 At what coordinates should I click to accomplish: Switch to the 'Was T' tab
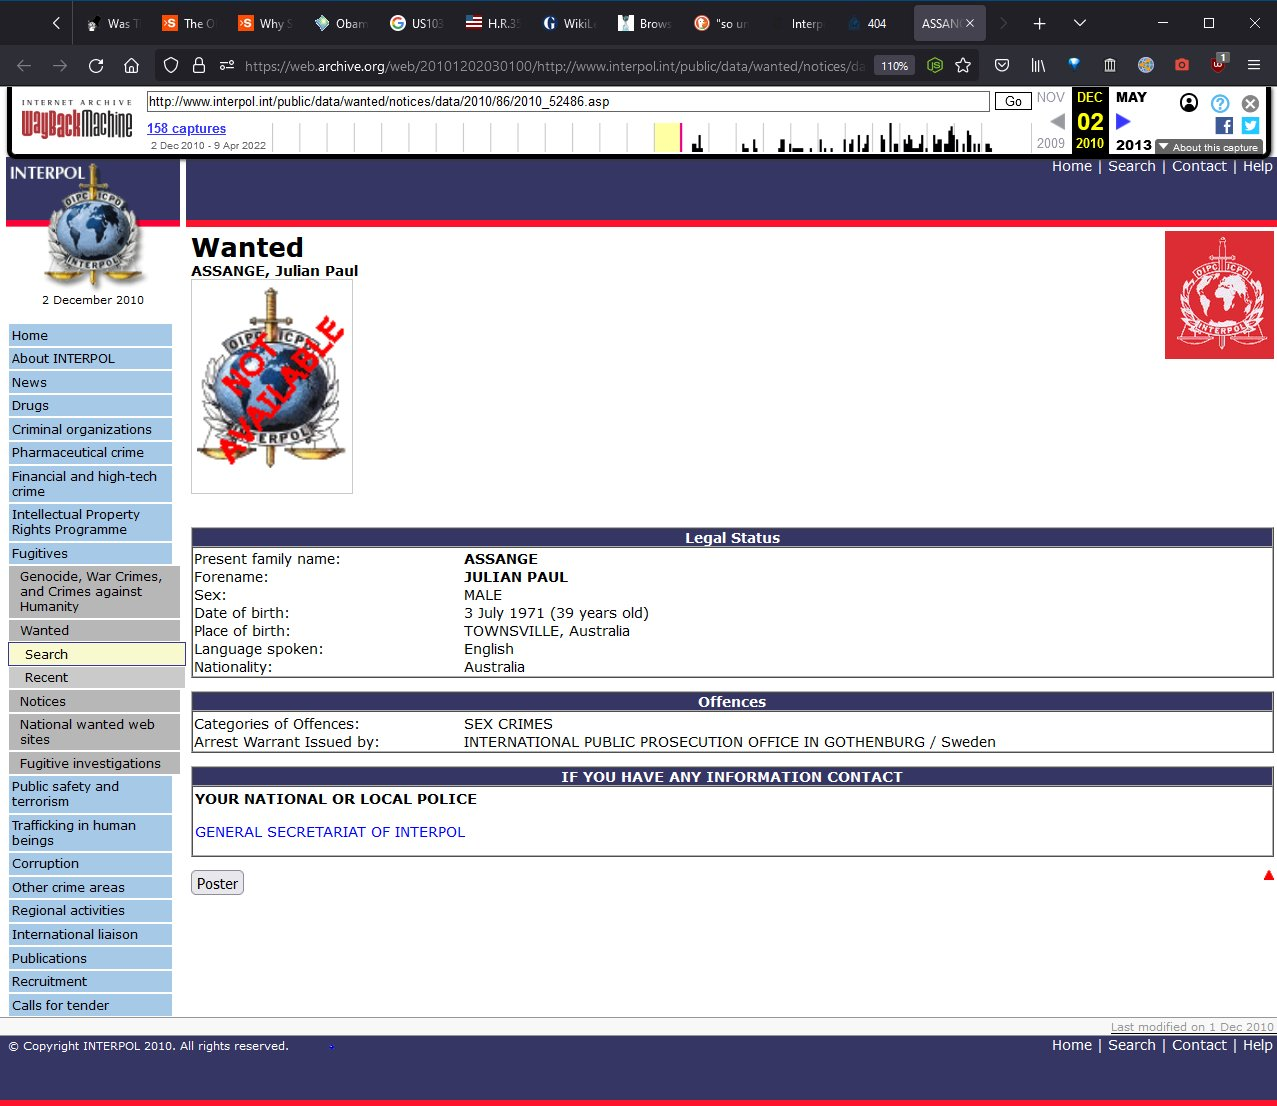113,23
